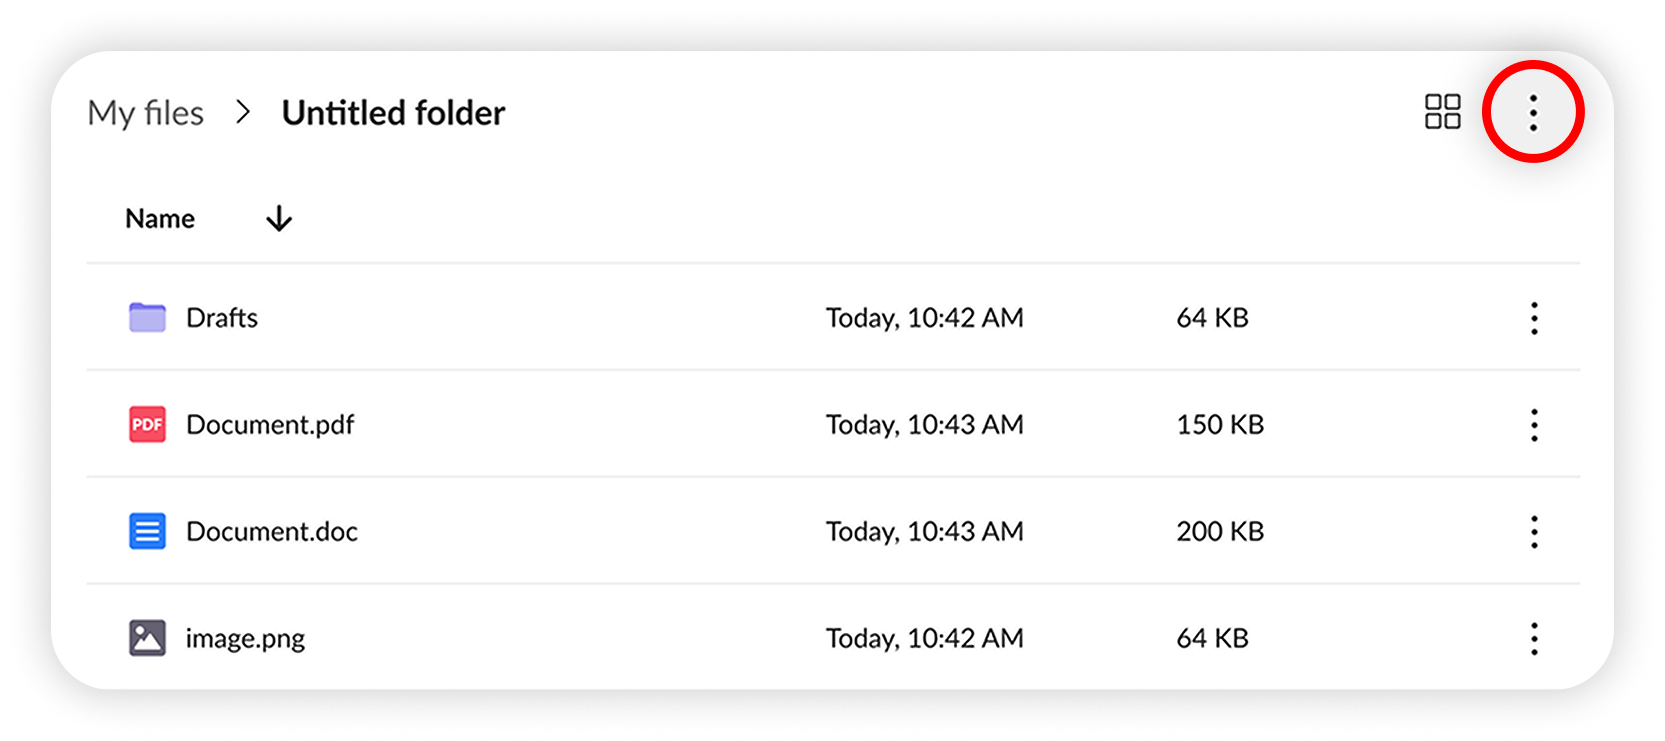Viewport: 1665px width, 741px height.
Task: Click the image thumbnail icon for image.png
Action: [146, 637]
